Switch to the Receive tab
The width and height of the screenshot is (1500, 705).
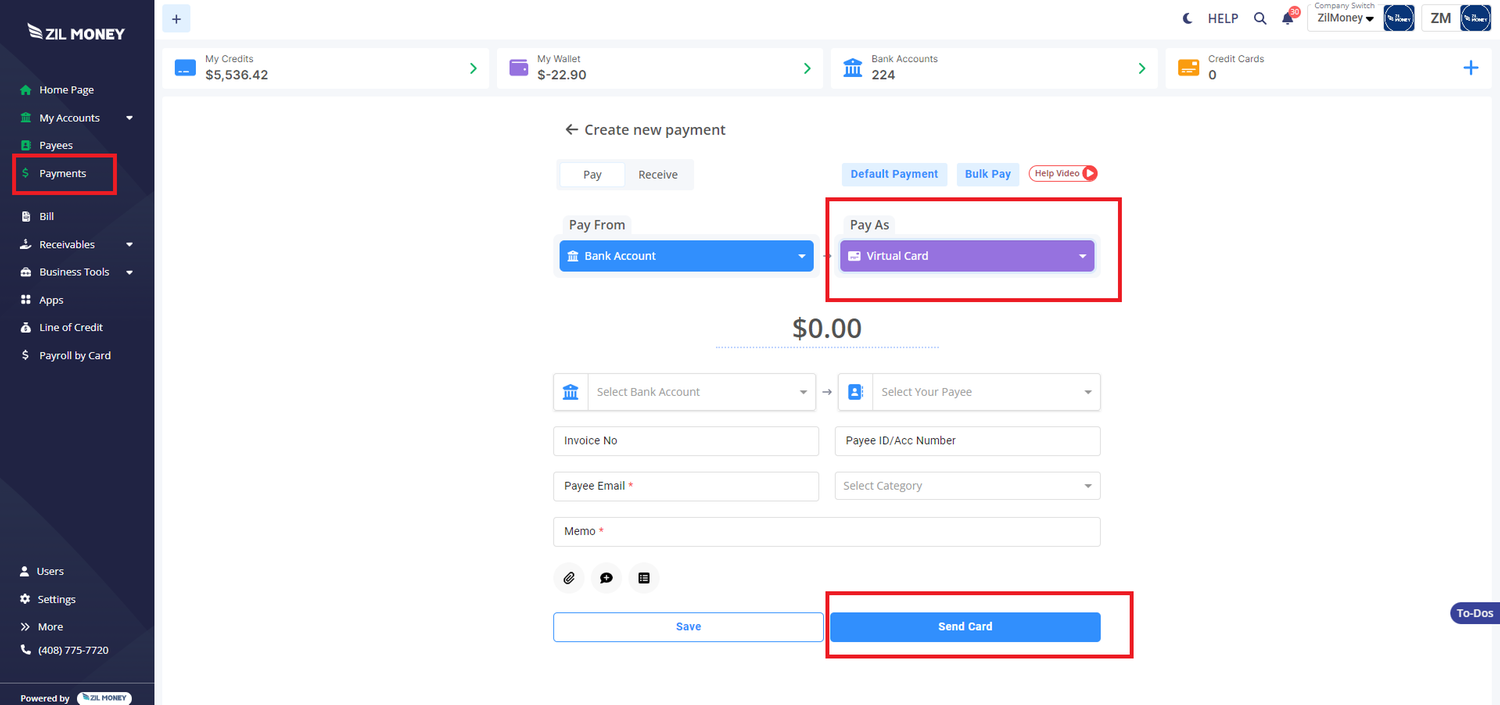point(658,174)
